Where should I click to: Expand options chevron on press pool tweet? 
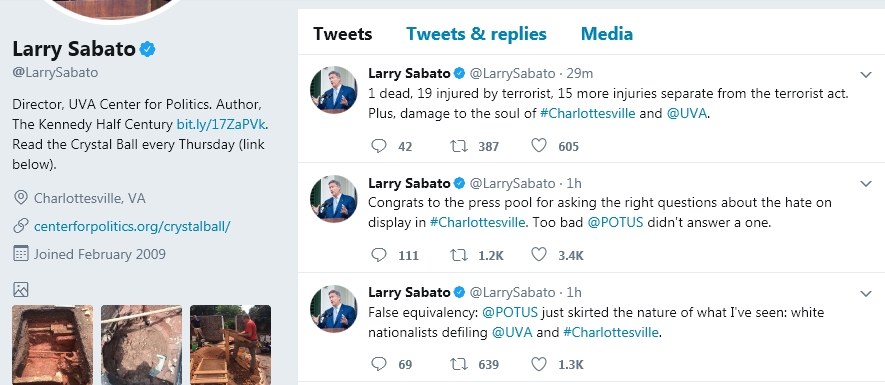(865, 183)
